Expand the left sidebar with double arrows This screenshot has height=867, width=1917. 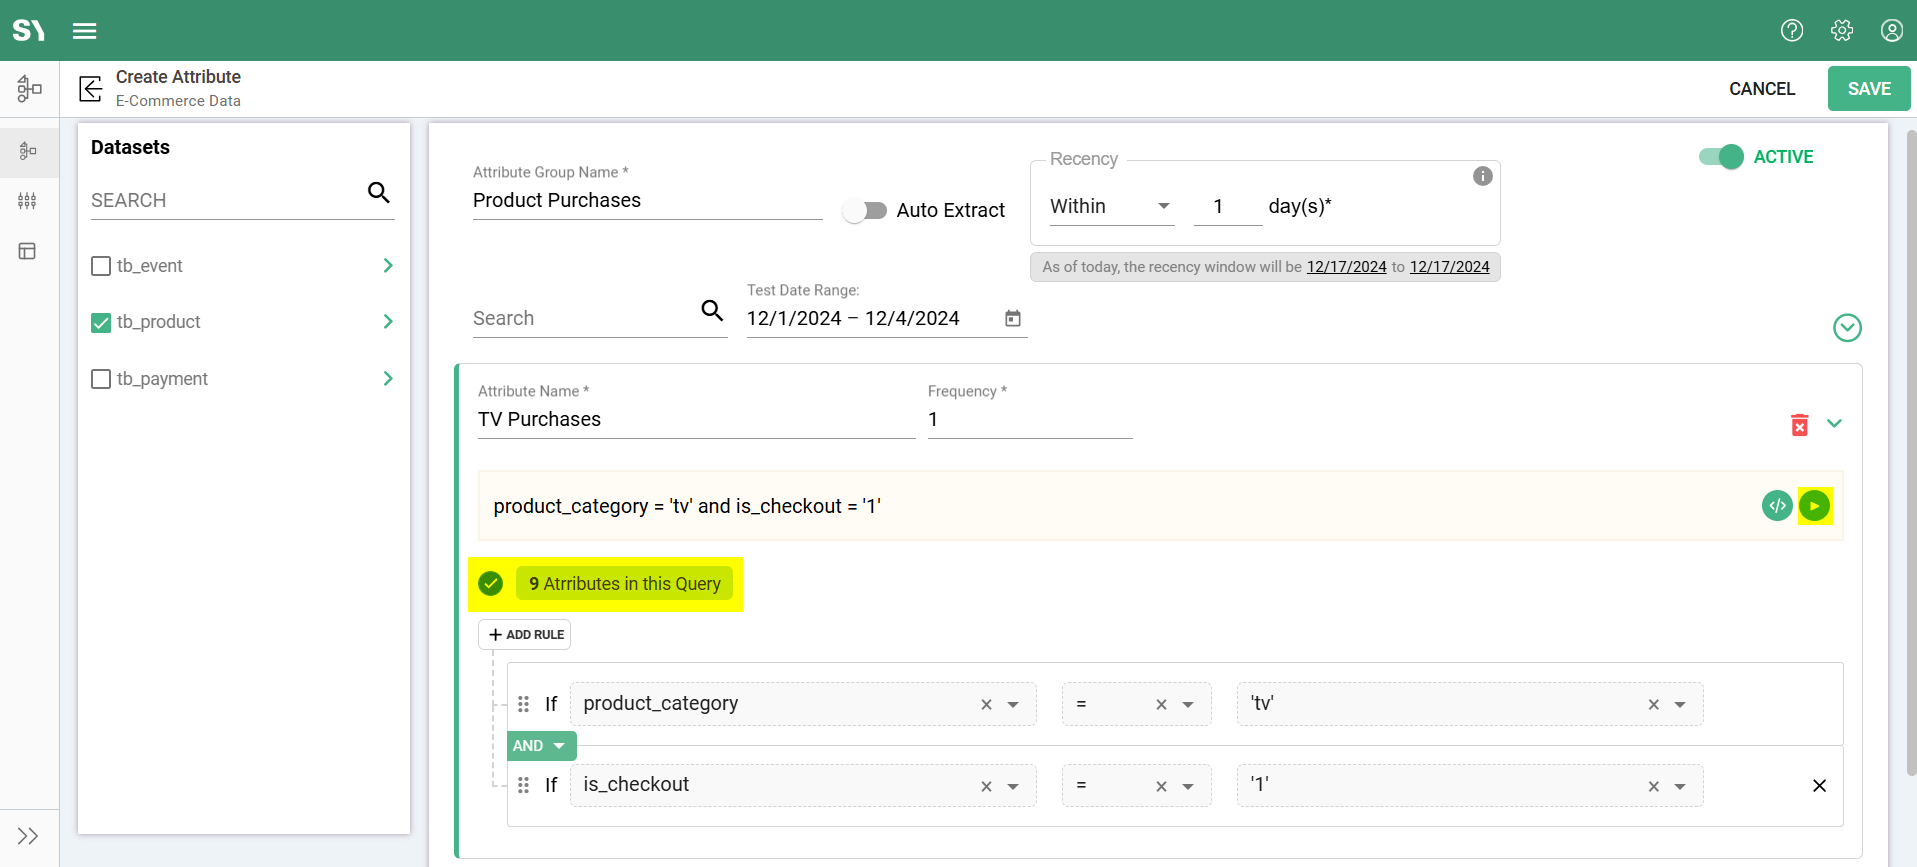coord(28,836)
